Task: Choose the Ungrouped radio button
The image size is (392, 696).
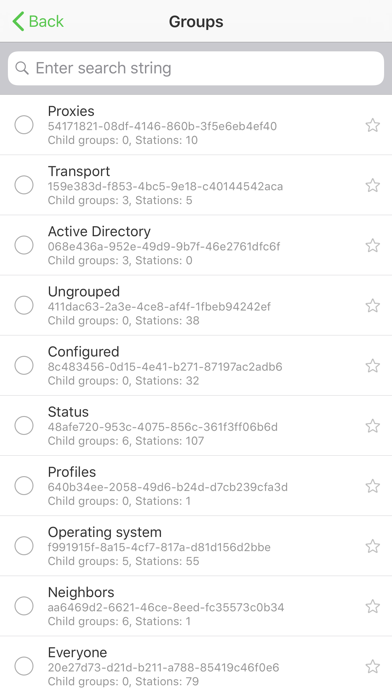Action: click(24, 305)
